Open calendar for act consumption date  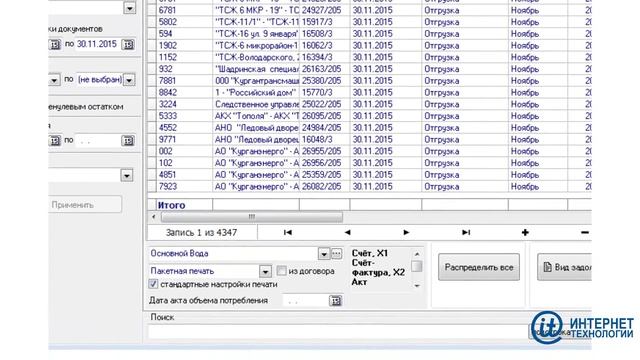(x=336, y=301)
